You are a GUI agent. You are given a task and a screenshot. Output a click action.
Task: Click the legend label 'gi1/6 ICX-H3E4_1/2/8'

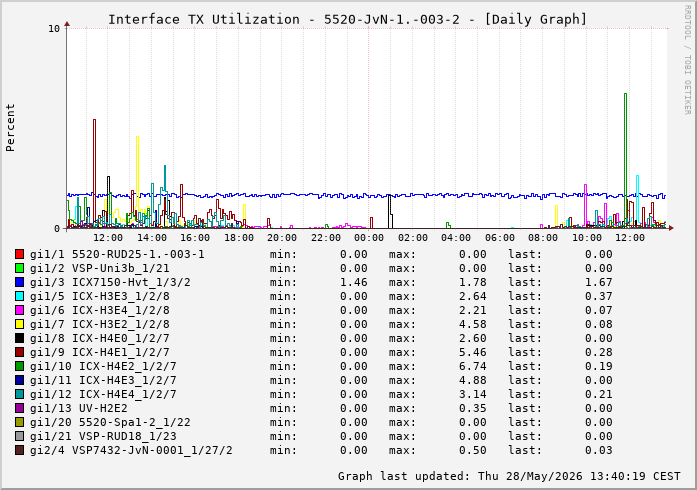100,310
